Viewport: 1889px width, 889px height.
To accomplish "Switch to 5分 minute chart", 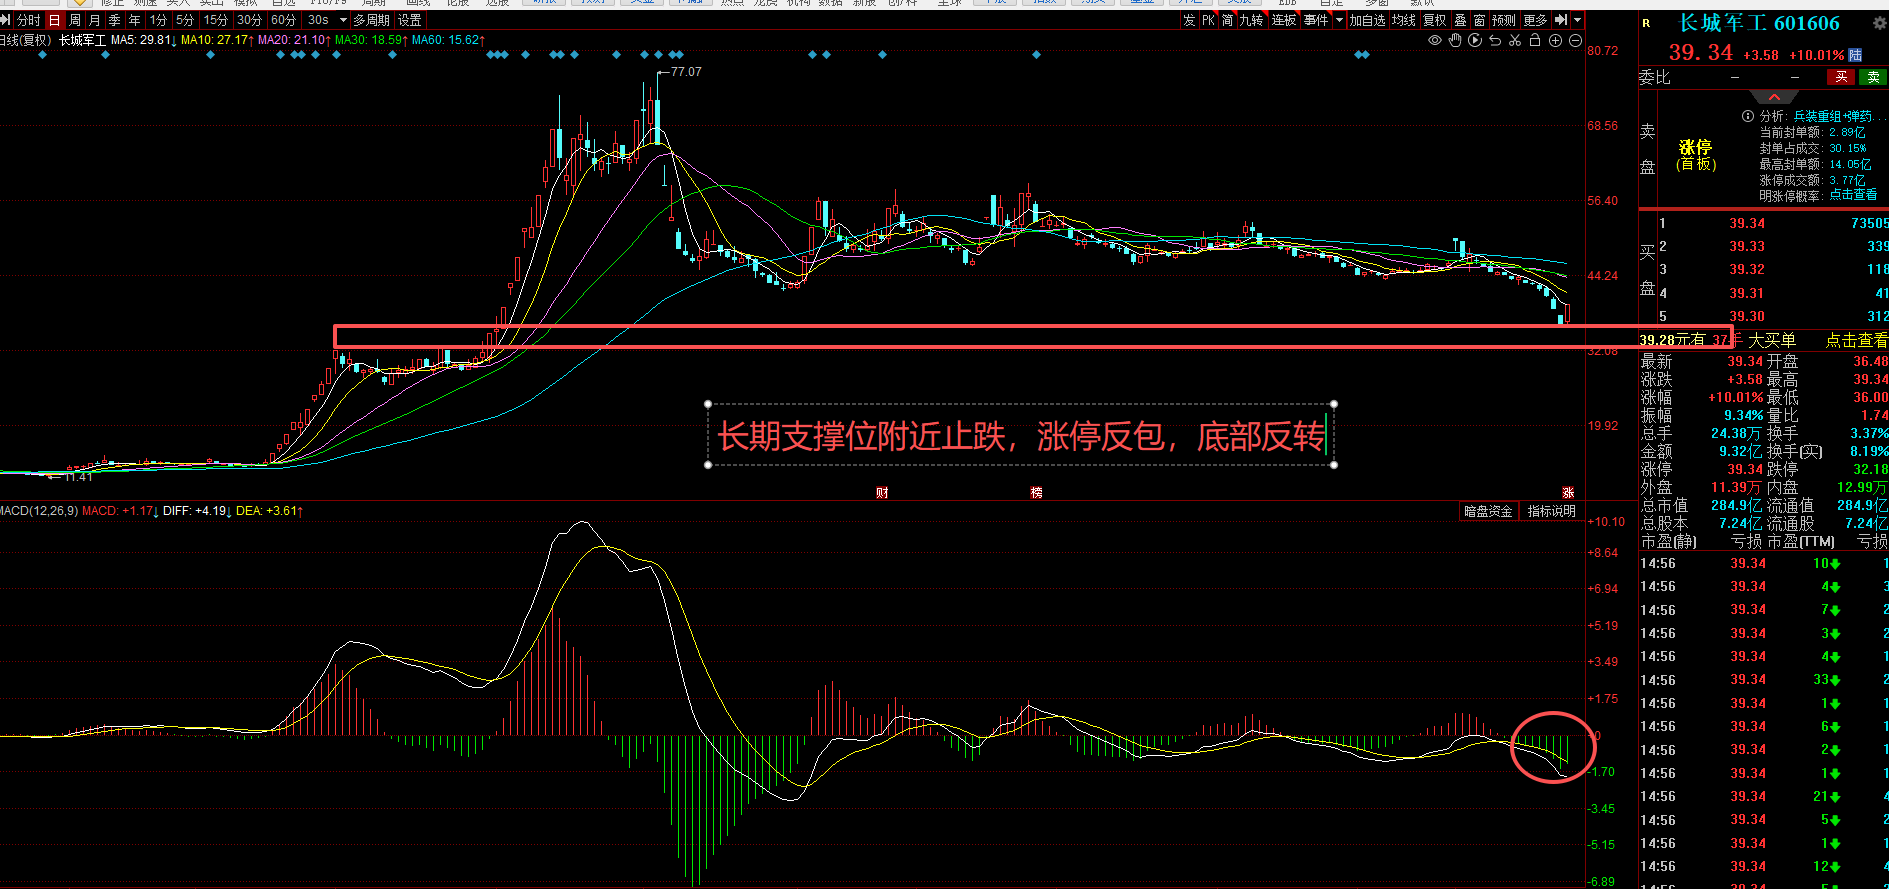I will [185, 20].
